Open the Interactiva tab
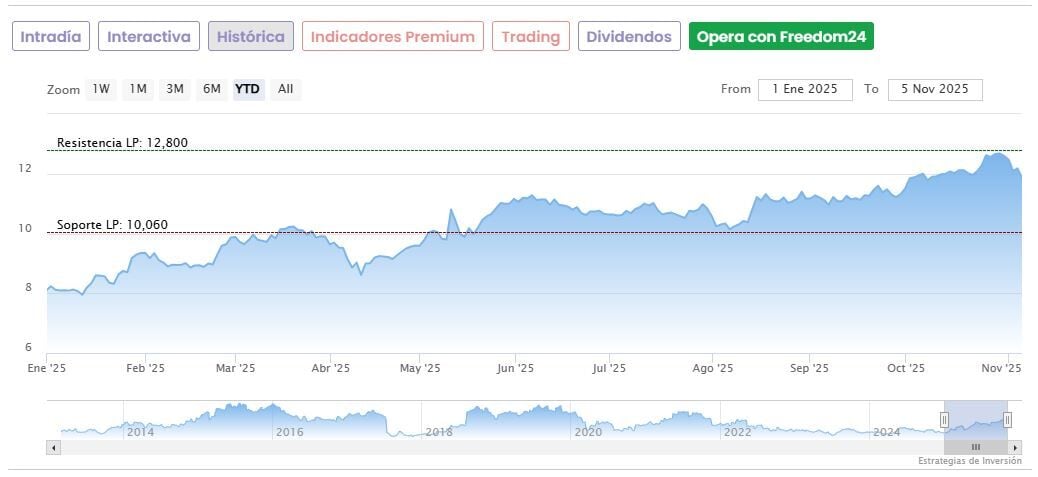This screenshot has width=1038, height=477. tap(149, 37)
